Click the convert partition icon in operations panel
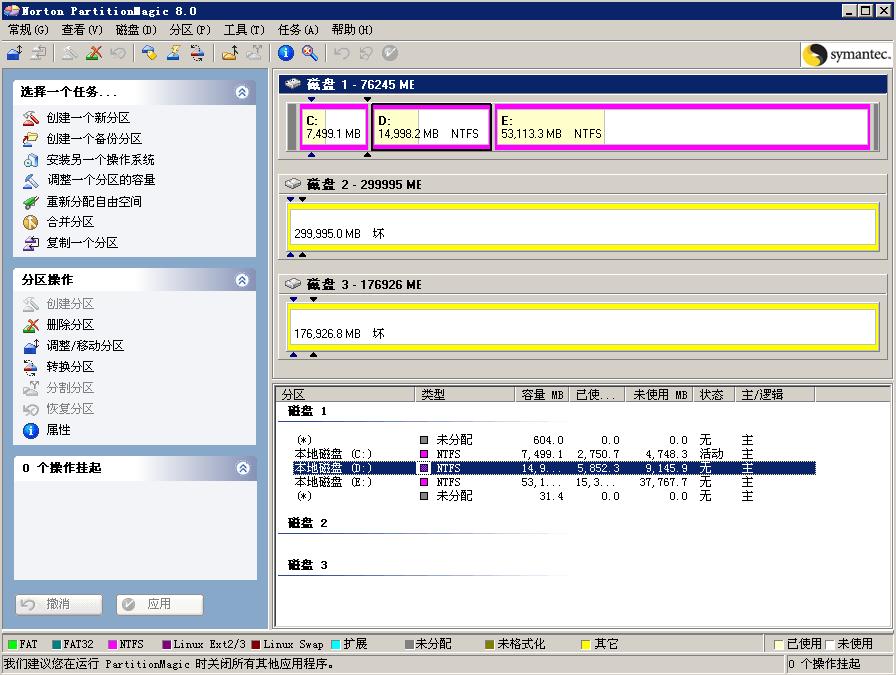Screen dimensions: 896x675 coord(30,367)
